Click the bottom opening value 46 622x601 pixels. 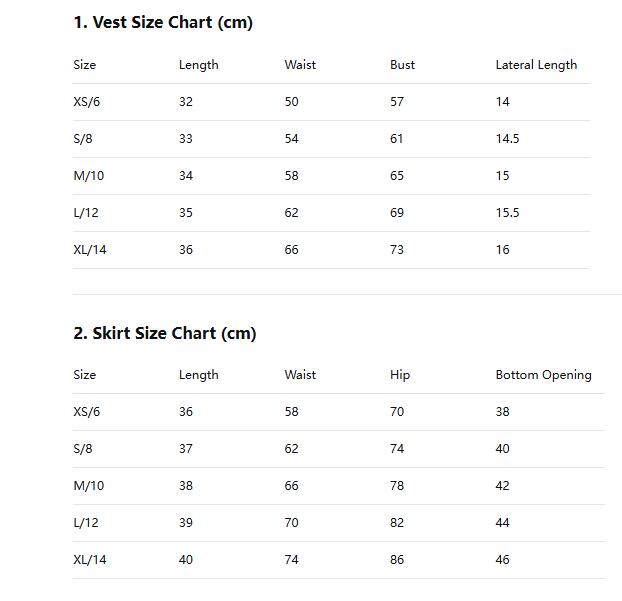click(x=502, y=560)
